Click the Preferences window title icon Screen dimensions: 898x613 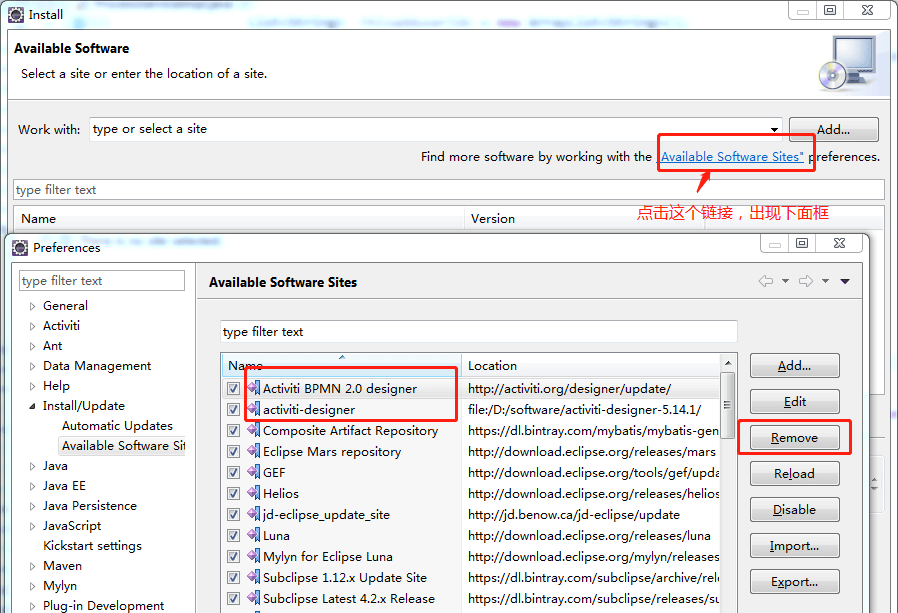19,247
